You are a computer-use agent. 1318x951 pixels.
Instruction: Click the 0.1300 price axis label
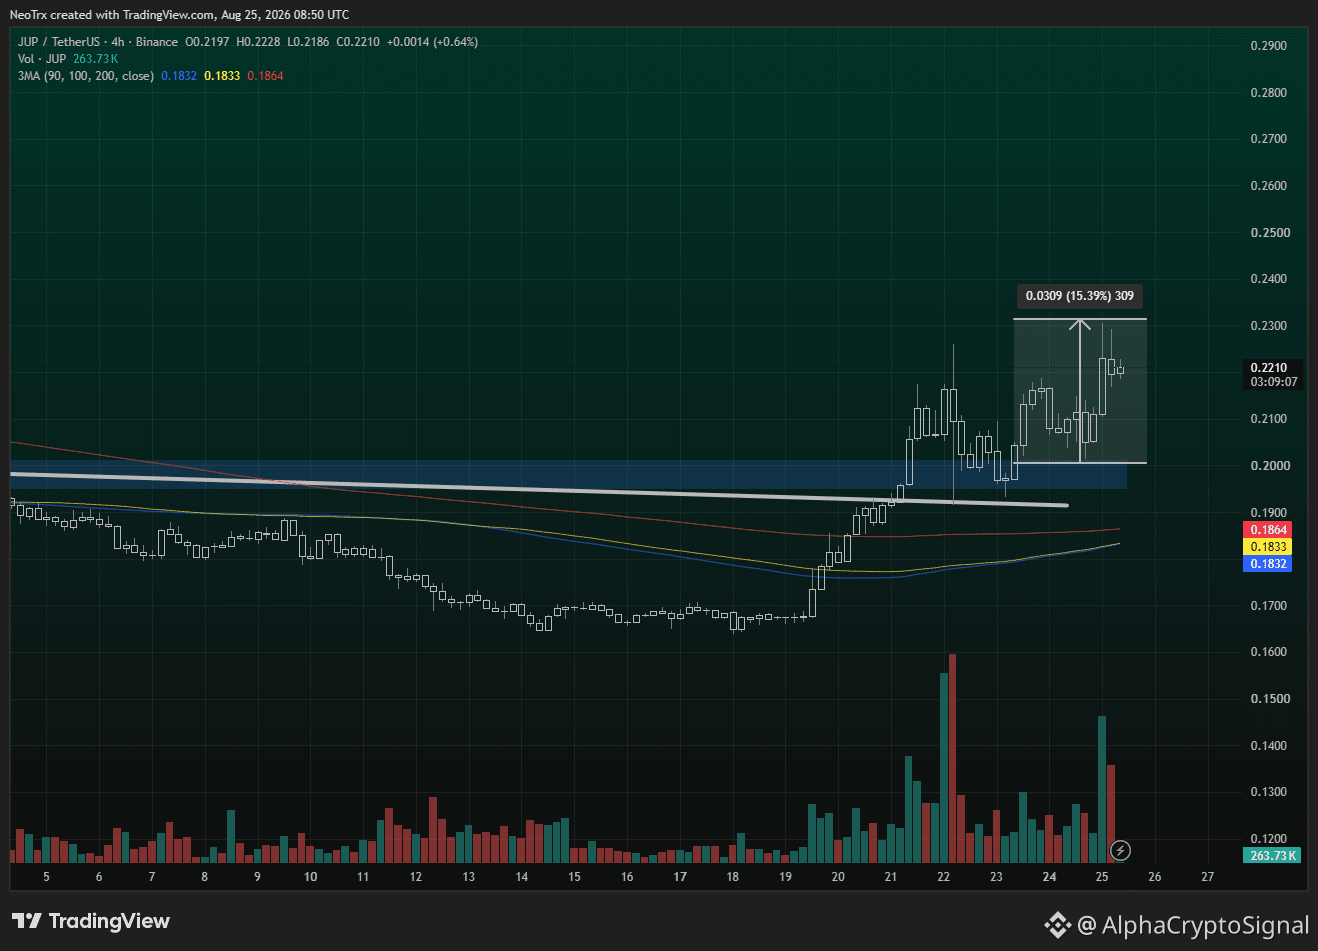click(x=1269, y=792)
